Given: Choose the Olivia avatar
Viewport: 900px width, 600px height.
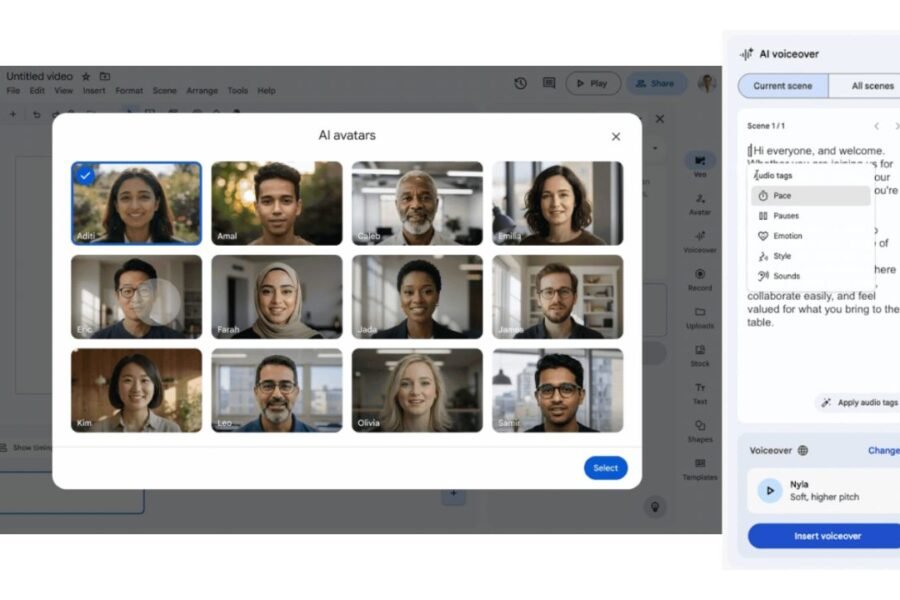Looking at the screenshot, I should click(417, 390).
